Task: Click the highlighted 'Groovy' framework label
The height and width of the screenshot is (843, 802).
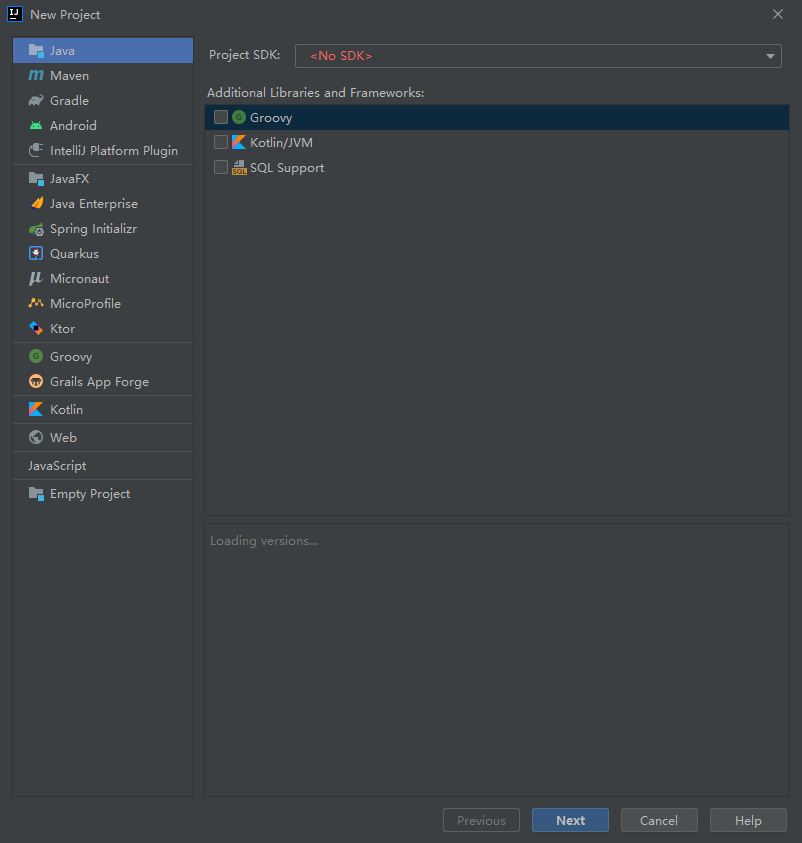Action: (271, 118)
